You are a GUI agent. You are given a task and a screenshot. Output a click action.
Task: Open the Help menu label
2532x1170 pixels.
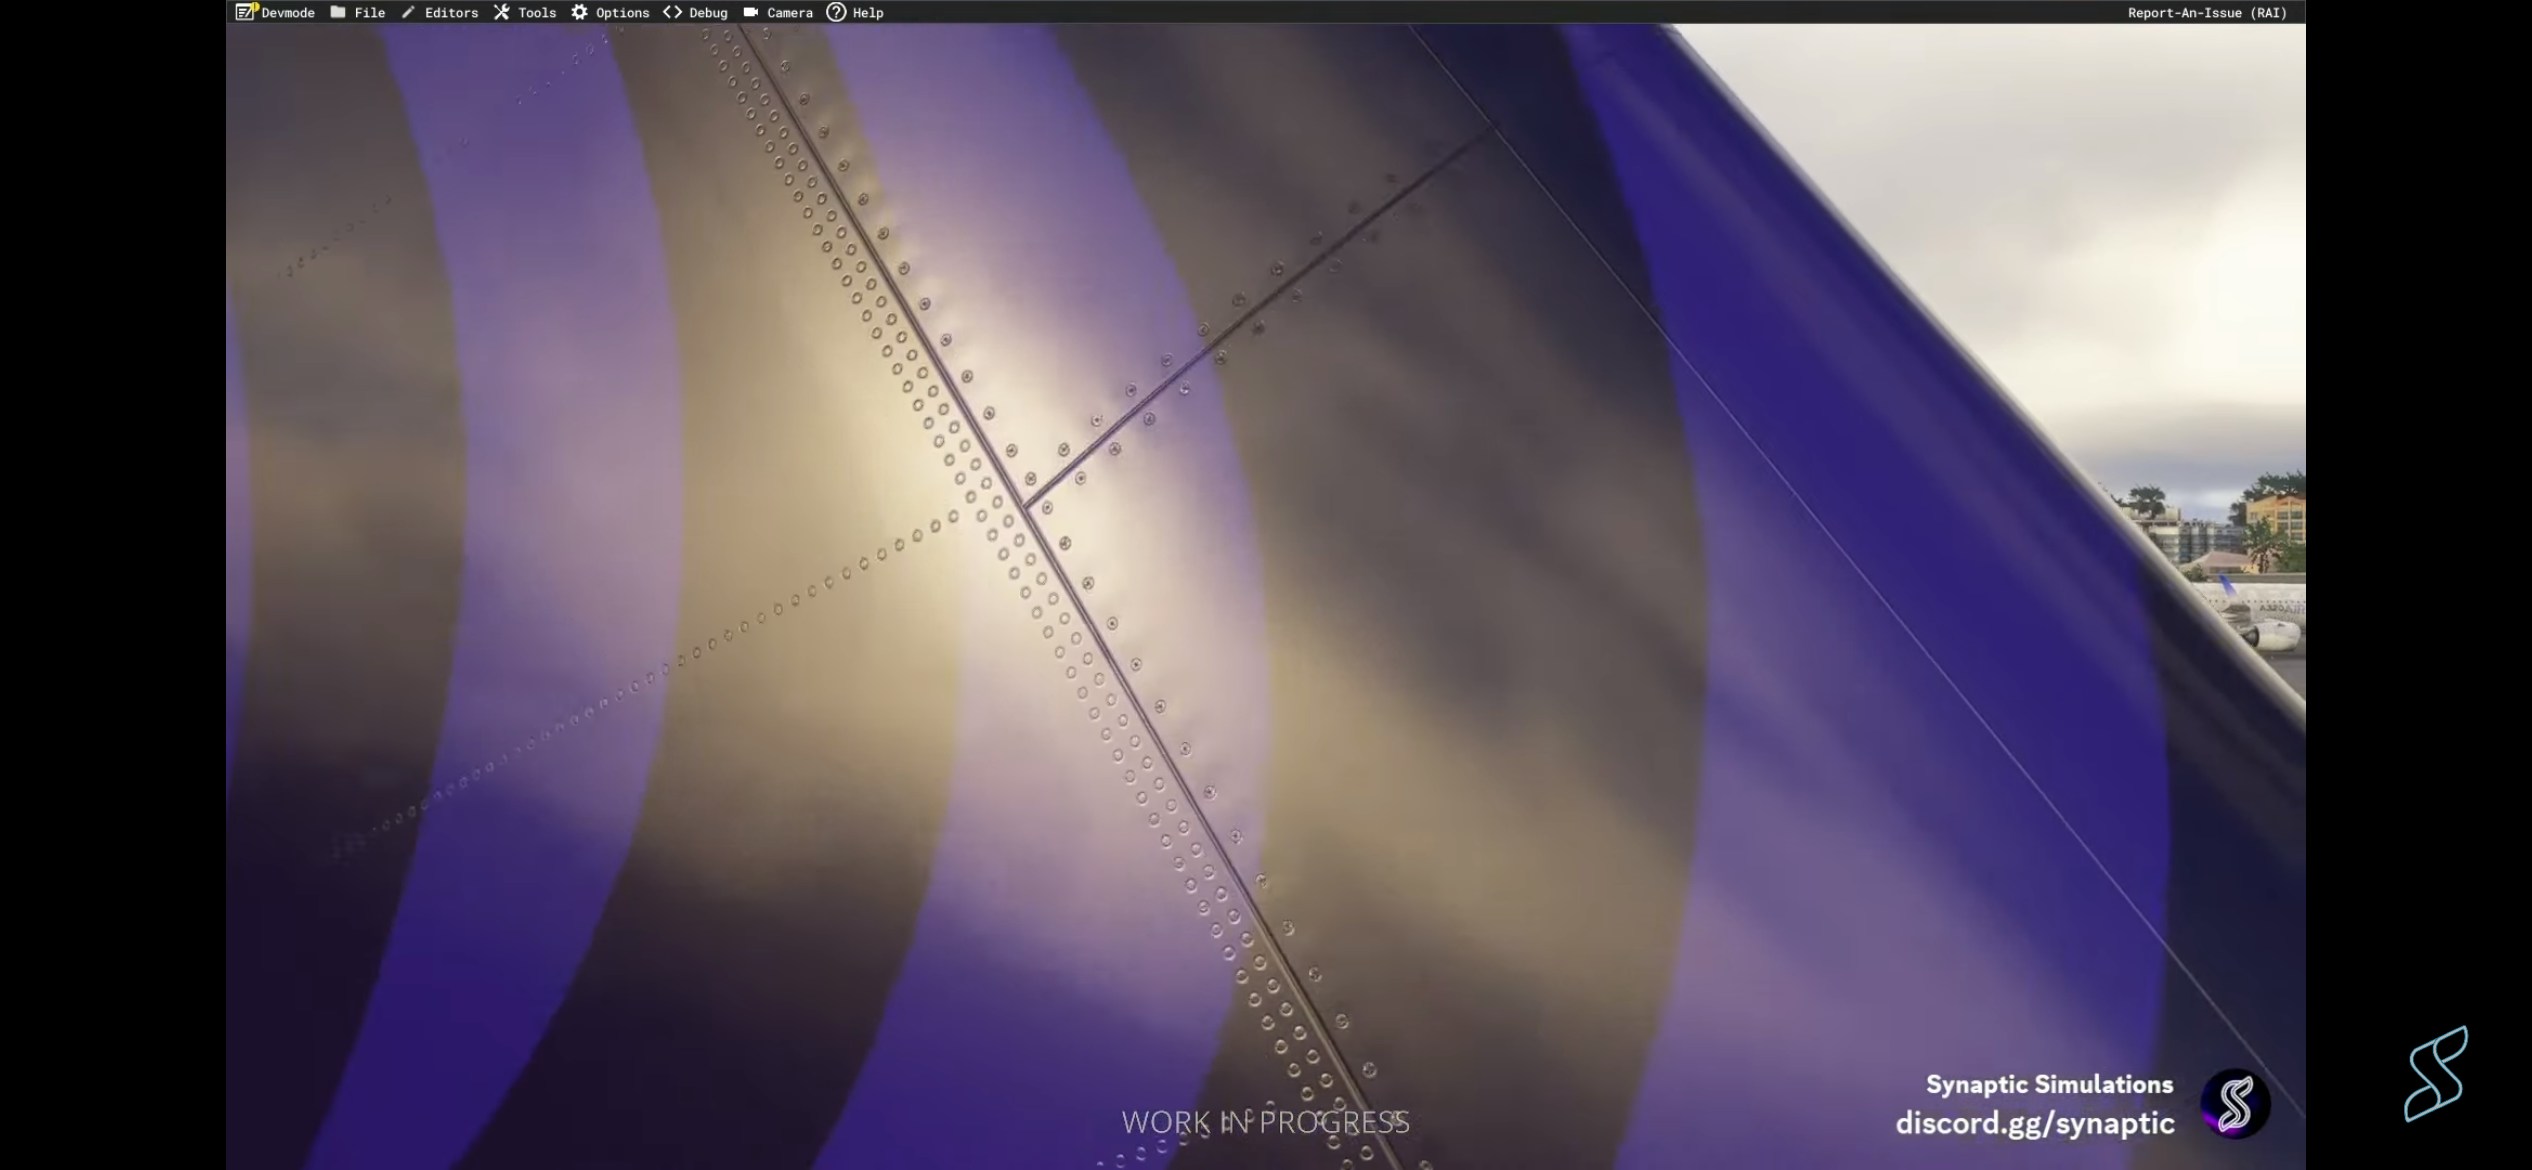point(868,13)
